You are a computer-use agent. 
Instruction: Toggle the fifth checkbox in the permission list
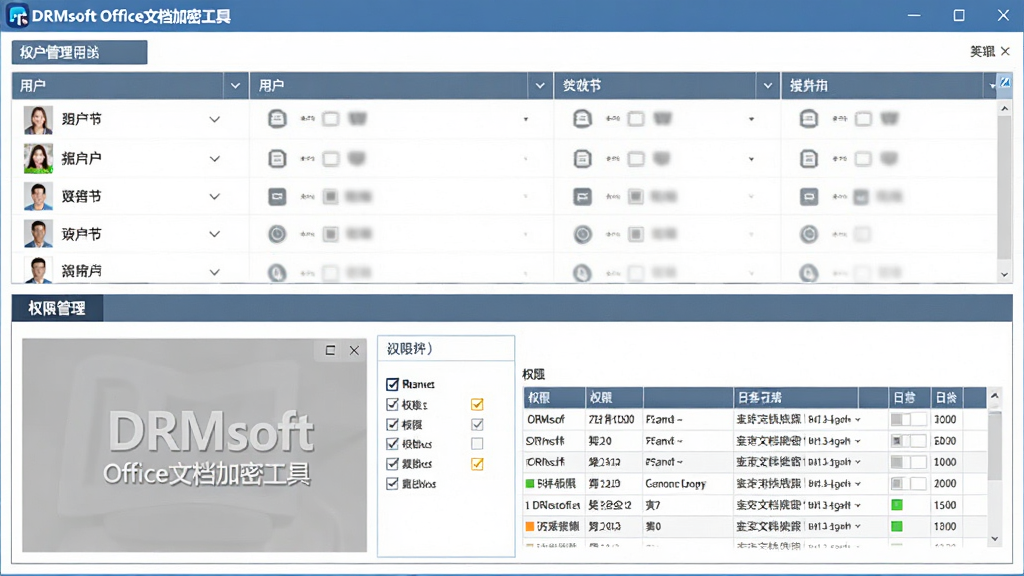pos(392,464)
